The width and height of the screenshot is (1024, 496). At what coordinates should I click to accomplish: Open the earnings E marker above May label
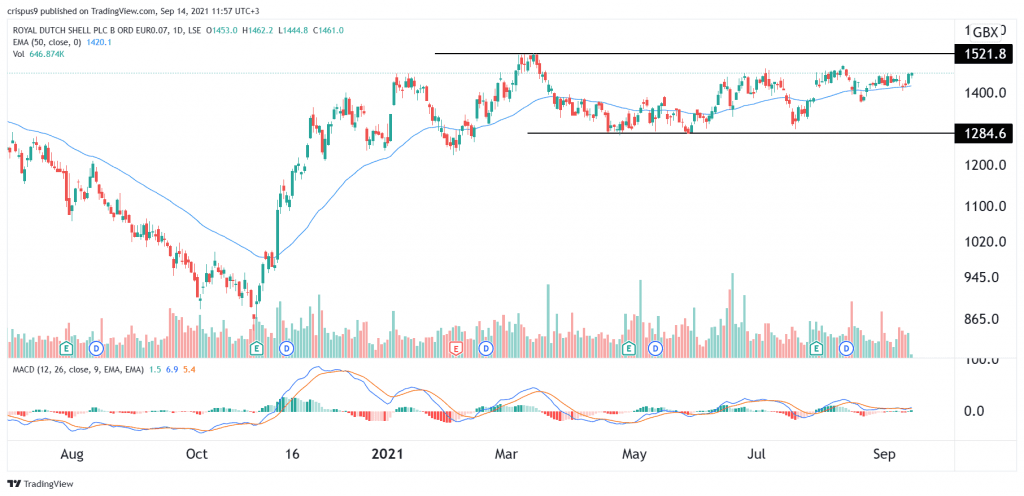click(x=628, y=349)
